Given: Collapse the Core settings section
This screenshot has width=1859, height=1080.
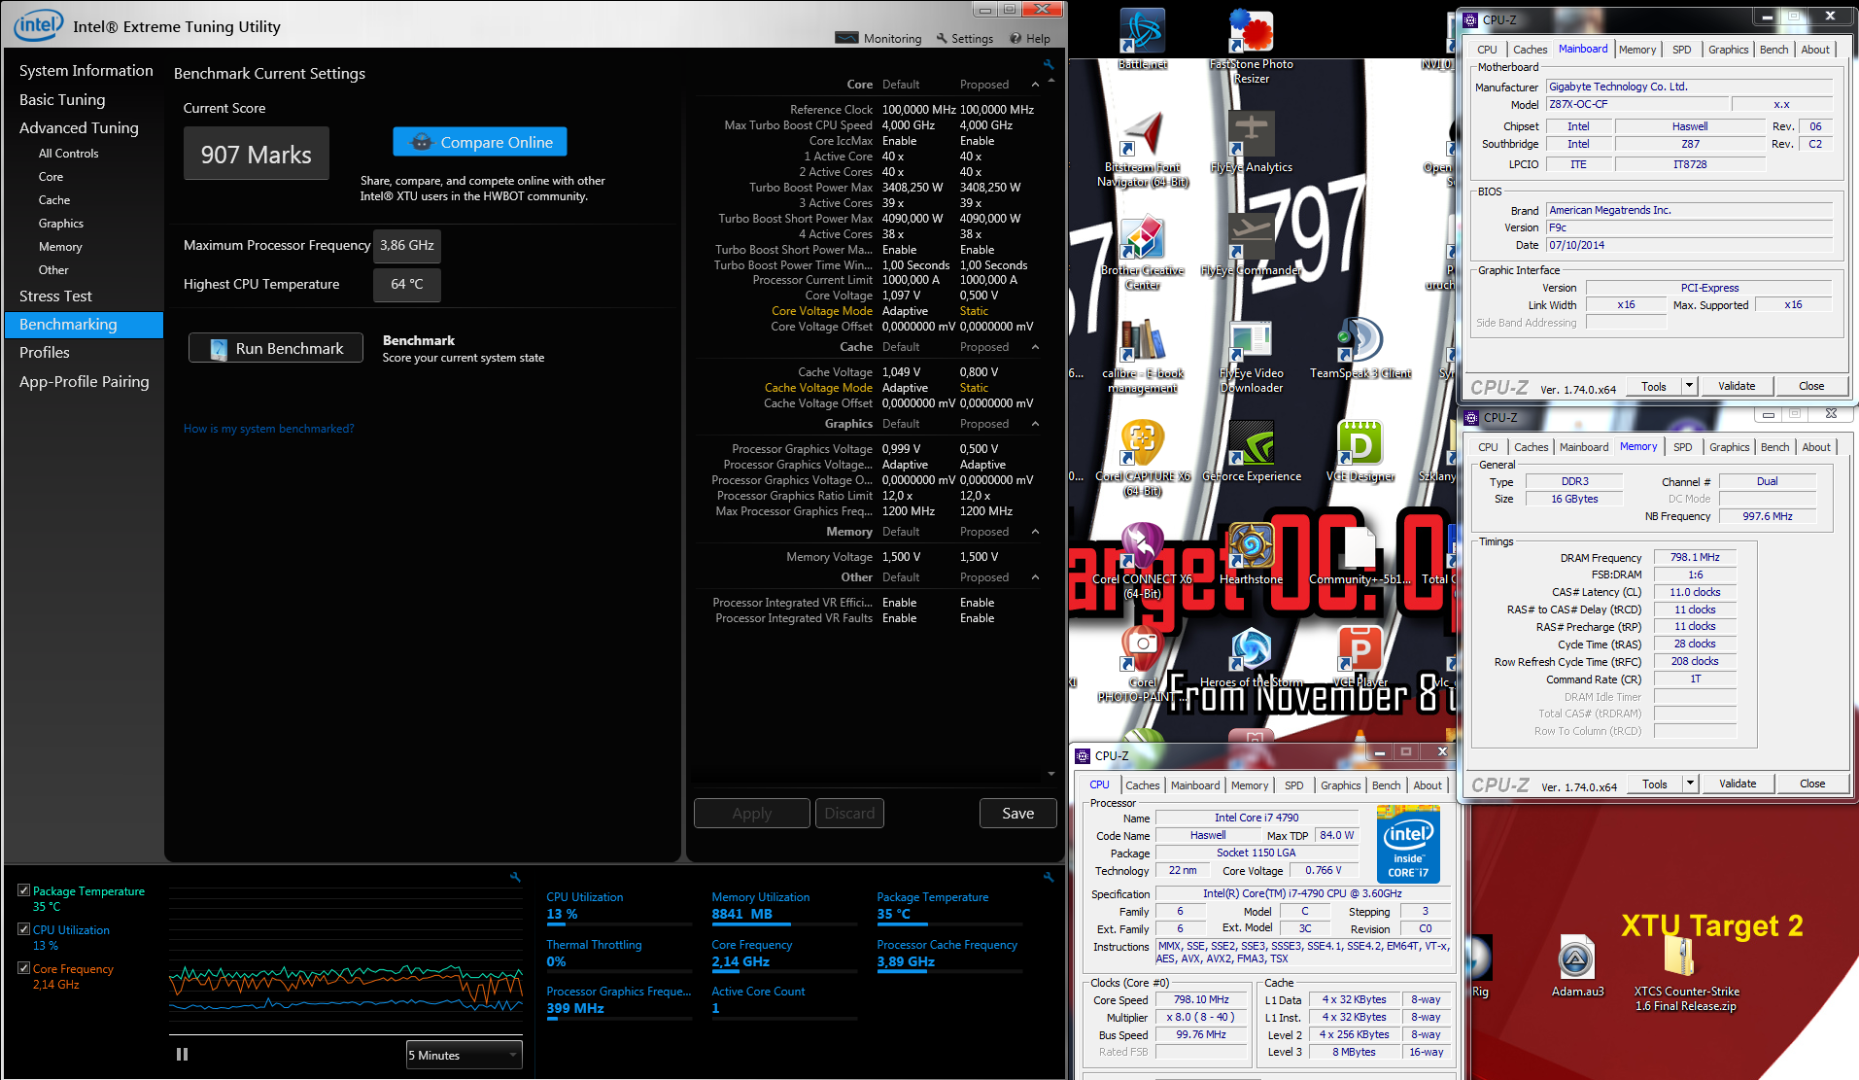Looking at the screenshot, I should tap(1035, 85).
